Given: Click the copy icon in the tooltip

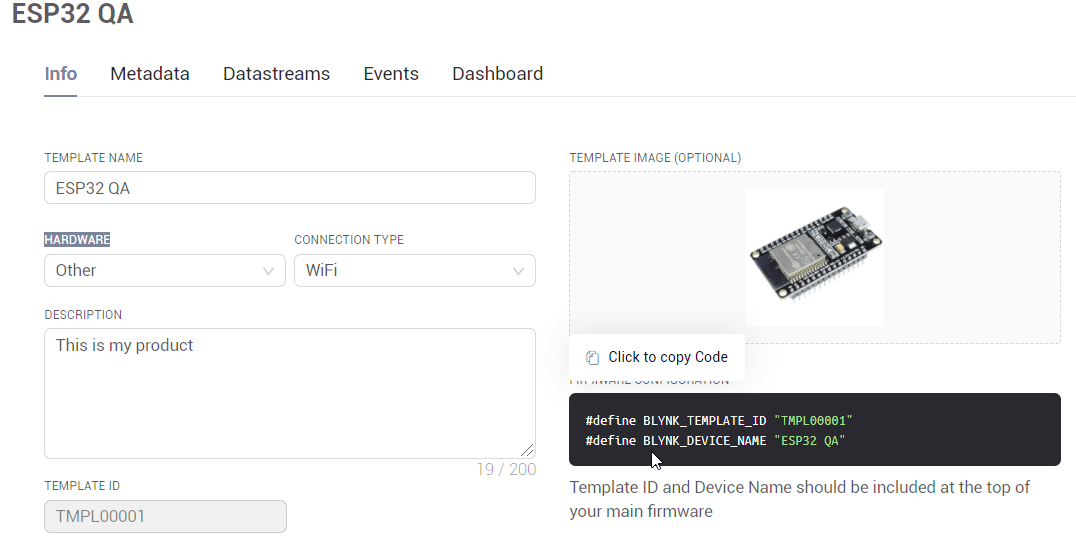Looking at the screenshot, I should [x=592, y=358].
